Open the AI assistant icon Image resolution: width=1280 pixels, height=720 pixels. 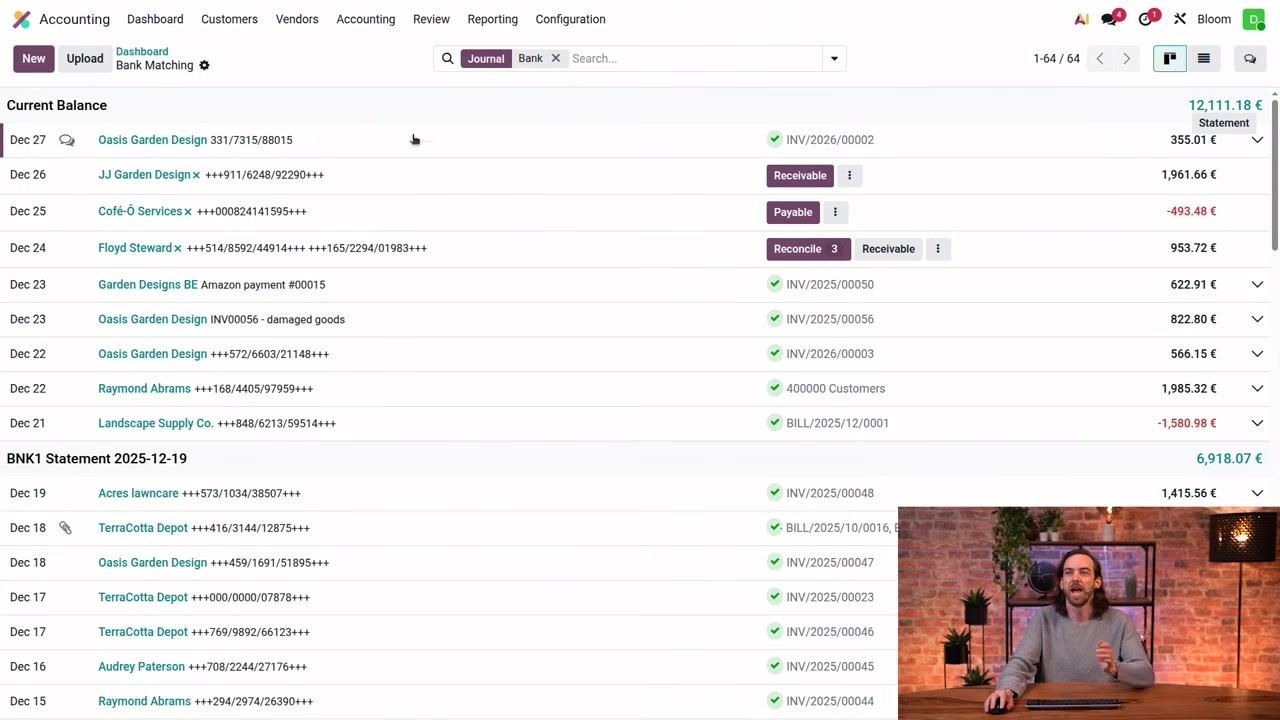(x=1081, y=19)
